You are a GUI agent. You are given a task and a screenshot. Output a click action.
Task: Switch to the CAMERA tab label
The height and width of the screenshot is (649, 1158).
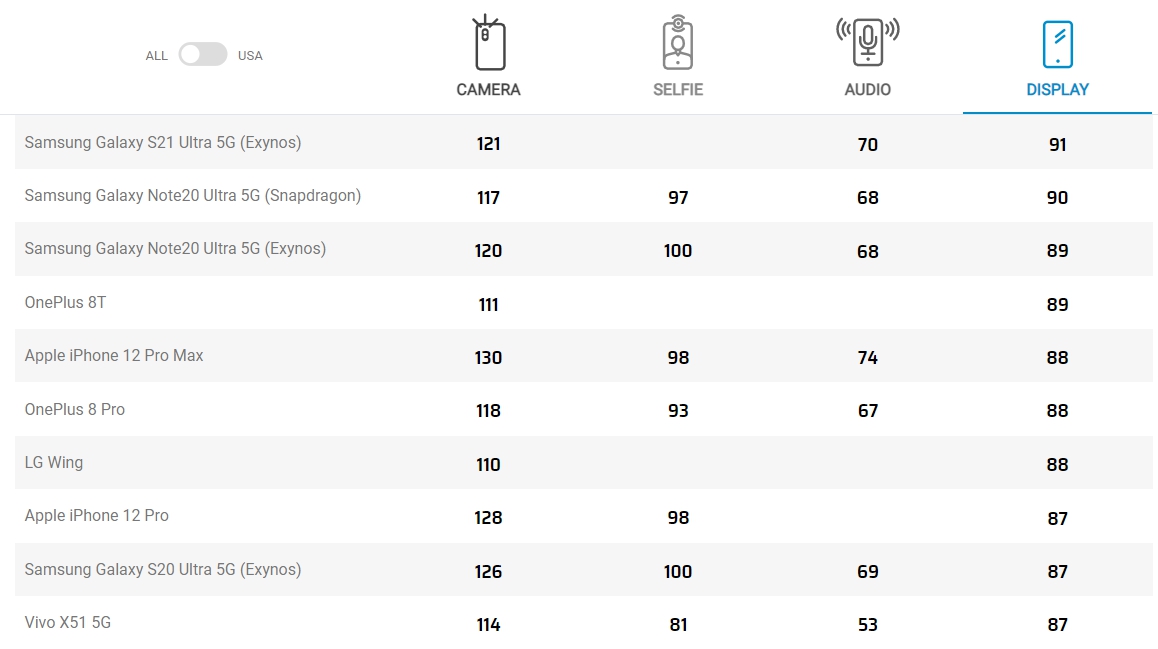click(488, 89)
